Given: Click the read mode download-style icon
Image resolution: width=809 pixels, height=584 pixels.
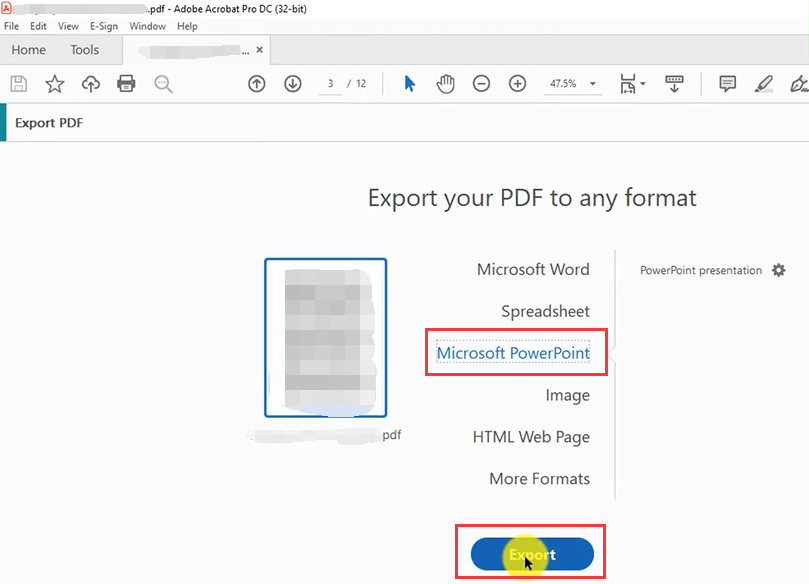Looking at the screenshot, I should coord(674,84).
